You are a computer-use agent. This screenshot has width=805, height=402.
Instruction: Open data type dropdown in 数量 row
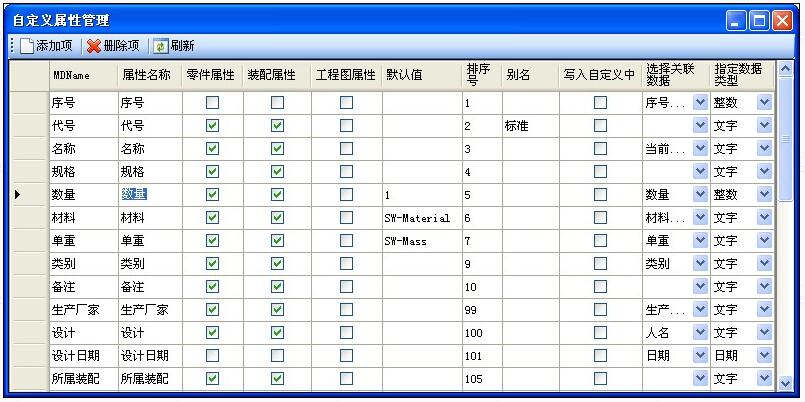pyautogui.click(x=764, y=195)
